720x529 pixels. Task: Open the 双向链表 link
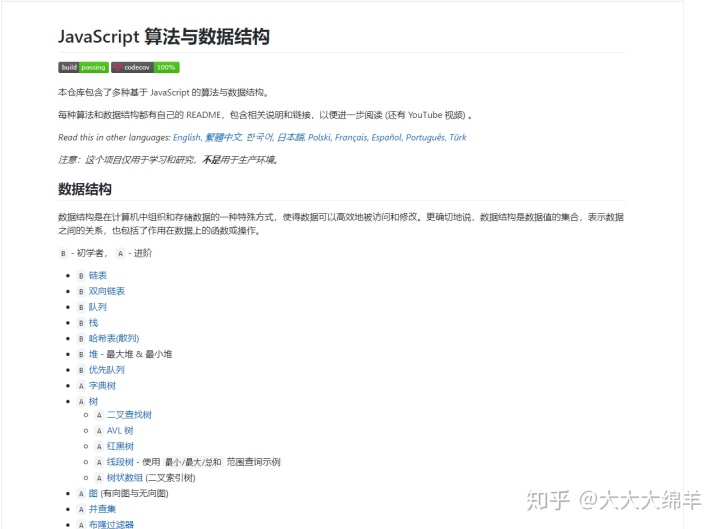pos(107,291)
